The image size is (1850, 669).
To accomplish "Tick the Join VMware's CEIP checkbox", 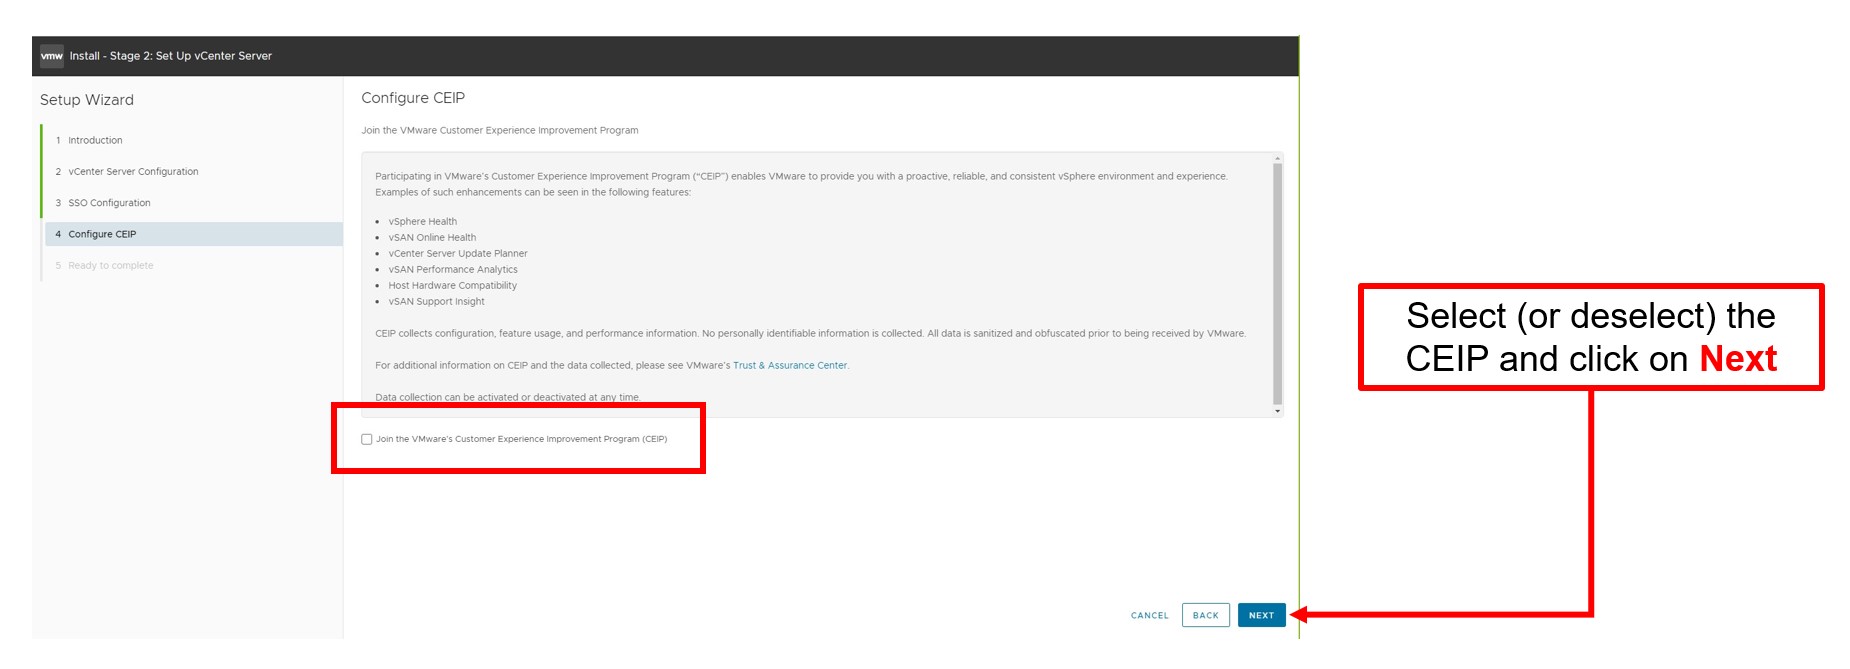I will coord(367,439).
